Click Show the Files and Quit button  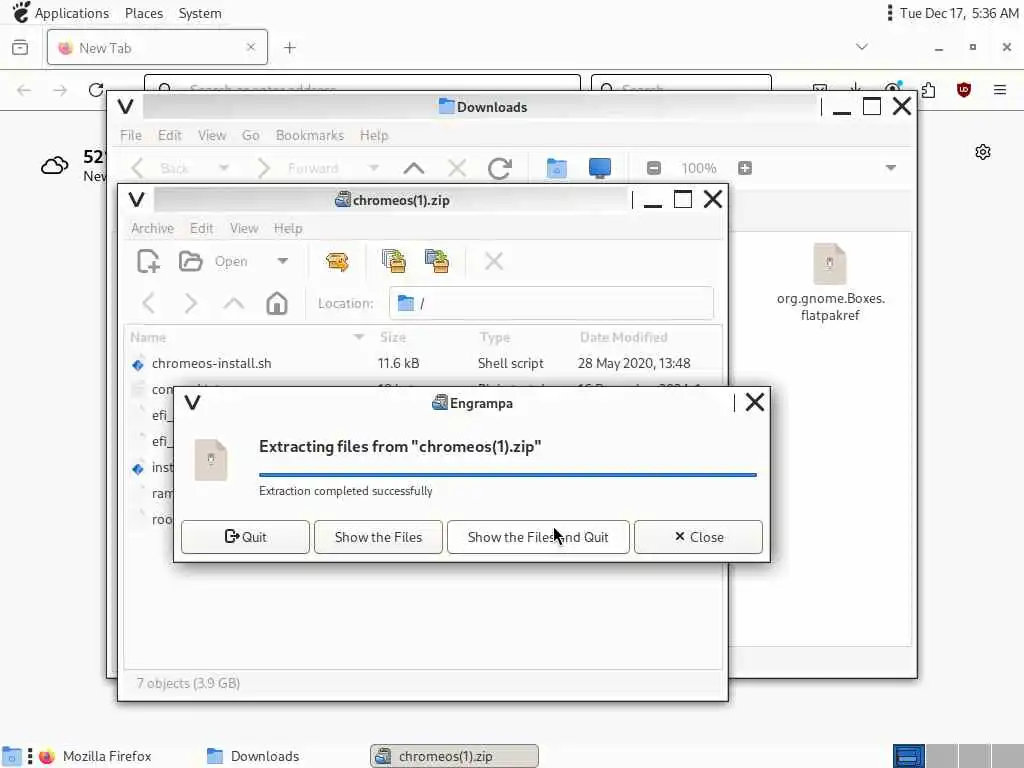(x=538, y=537)
